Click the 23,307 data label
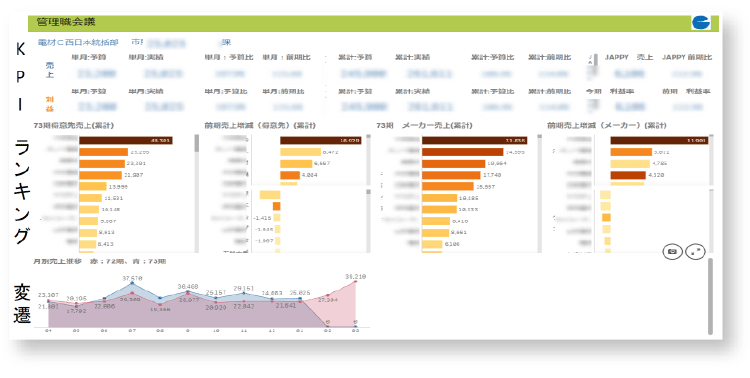Viewport: 750px width, 378px height. click(x=48, y=295)
